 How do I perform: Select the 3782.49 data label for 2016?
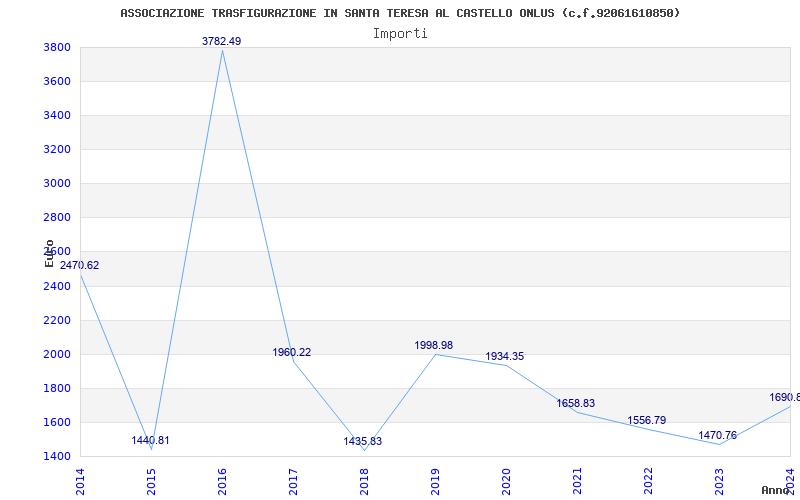[x=221, y=41]
